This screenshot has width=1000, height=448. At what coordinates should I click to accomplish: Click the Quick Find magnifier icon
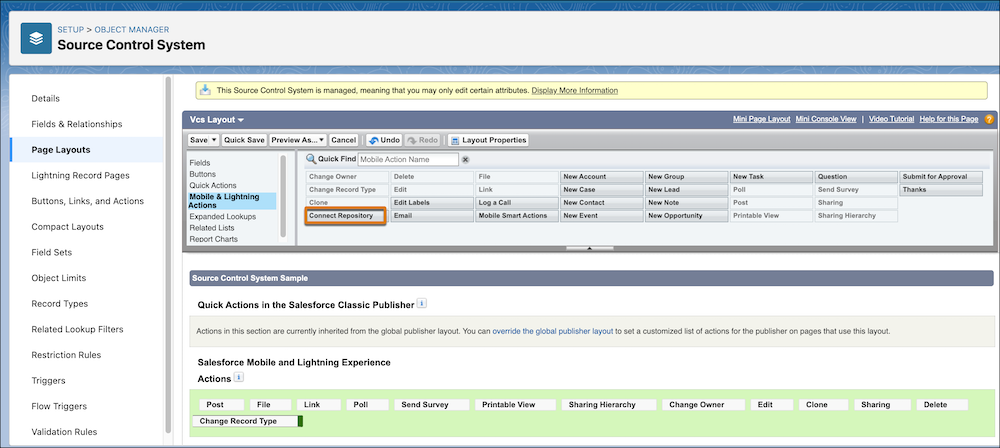pos(311,160)
